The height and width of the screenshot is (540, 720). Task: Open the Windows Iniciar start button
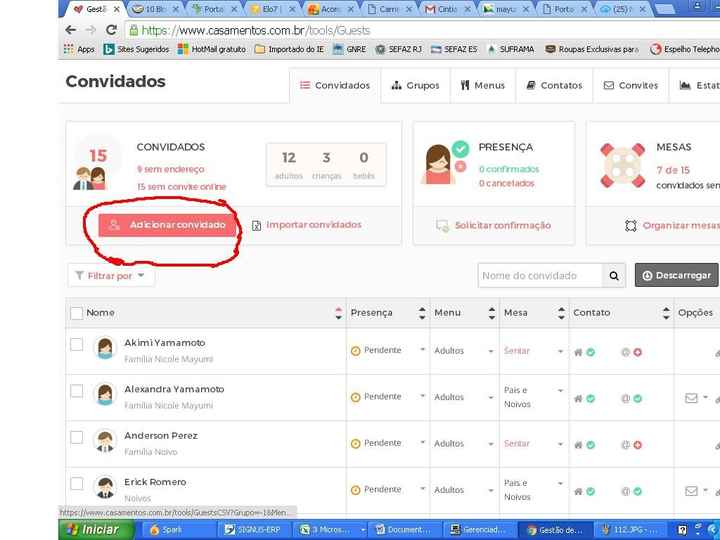pyautogui.click(x=96, y=530)
